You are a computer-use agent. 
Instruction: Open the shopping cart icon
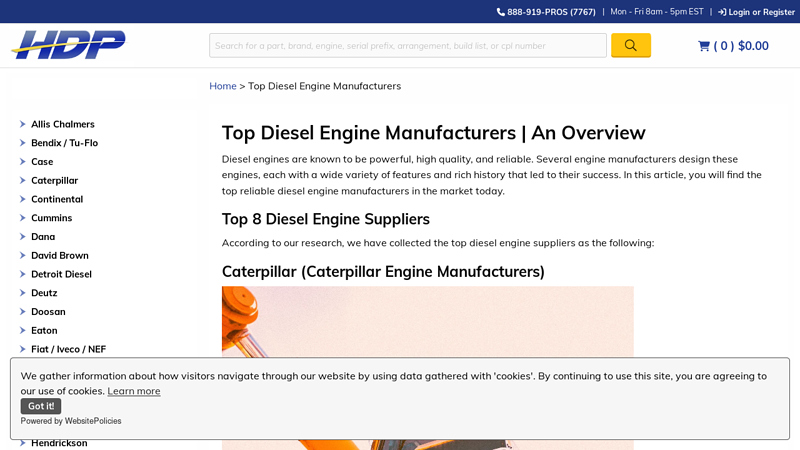[x=704, y=46]
